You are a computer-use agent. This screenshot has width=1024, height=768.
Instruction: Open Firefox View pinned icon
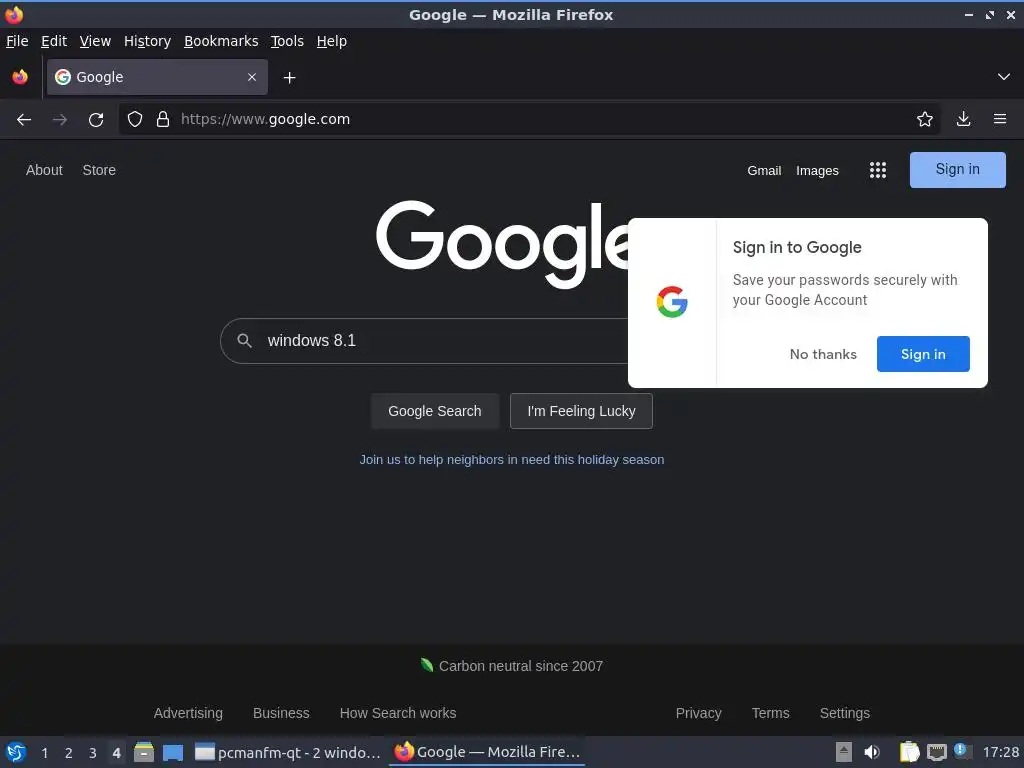click(x=20, y=77)
